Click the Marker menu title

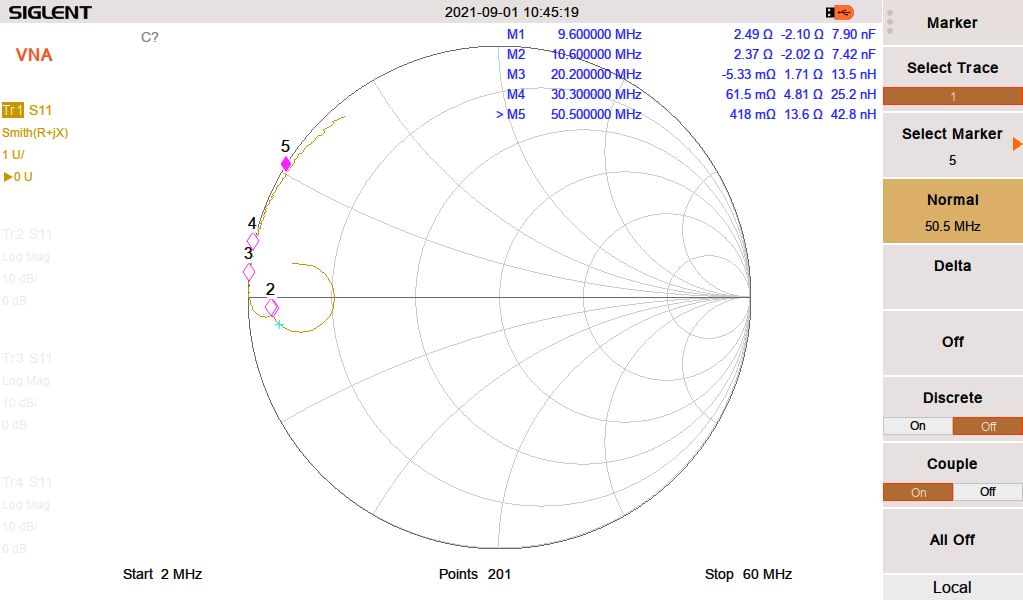(x=953, y=23)
